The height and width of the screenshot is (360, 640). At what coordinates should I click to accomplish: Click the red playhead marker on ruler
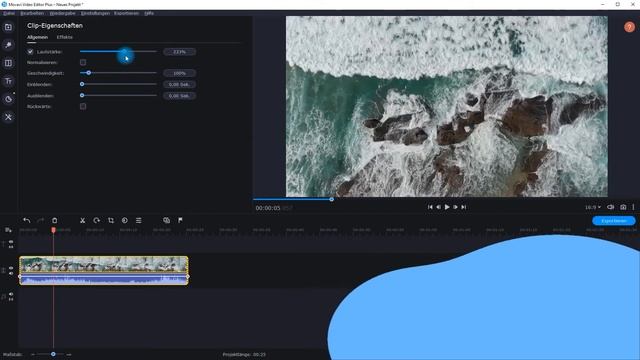[x=53, y=230]
